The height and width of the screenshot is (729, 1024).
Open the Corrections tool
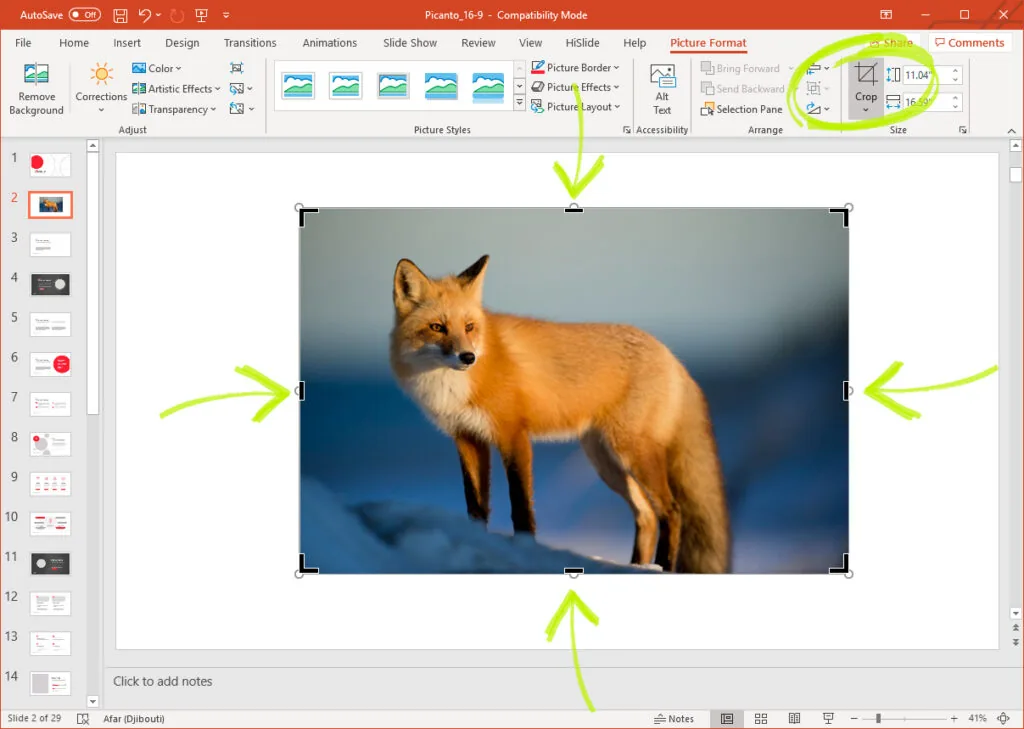(101, 89)
